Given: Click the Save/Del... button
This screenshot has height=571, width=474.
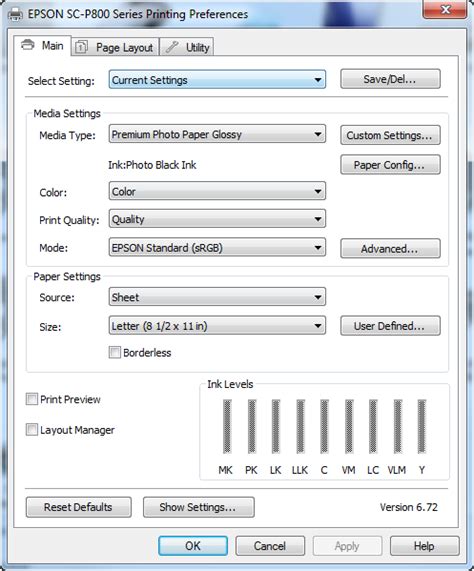Looking at the screenshot, I should (x=390, y=79).
